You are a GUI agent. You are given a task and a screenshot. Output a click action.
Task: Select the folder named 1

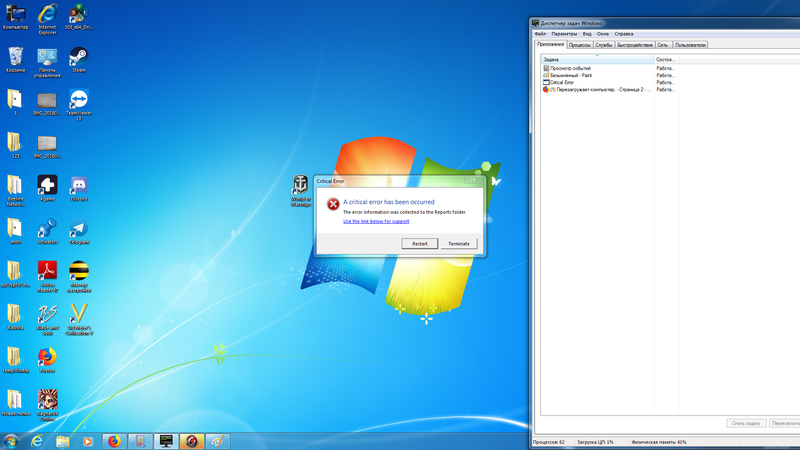[15, 103]
